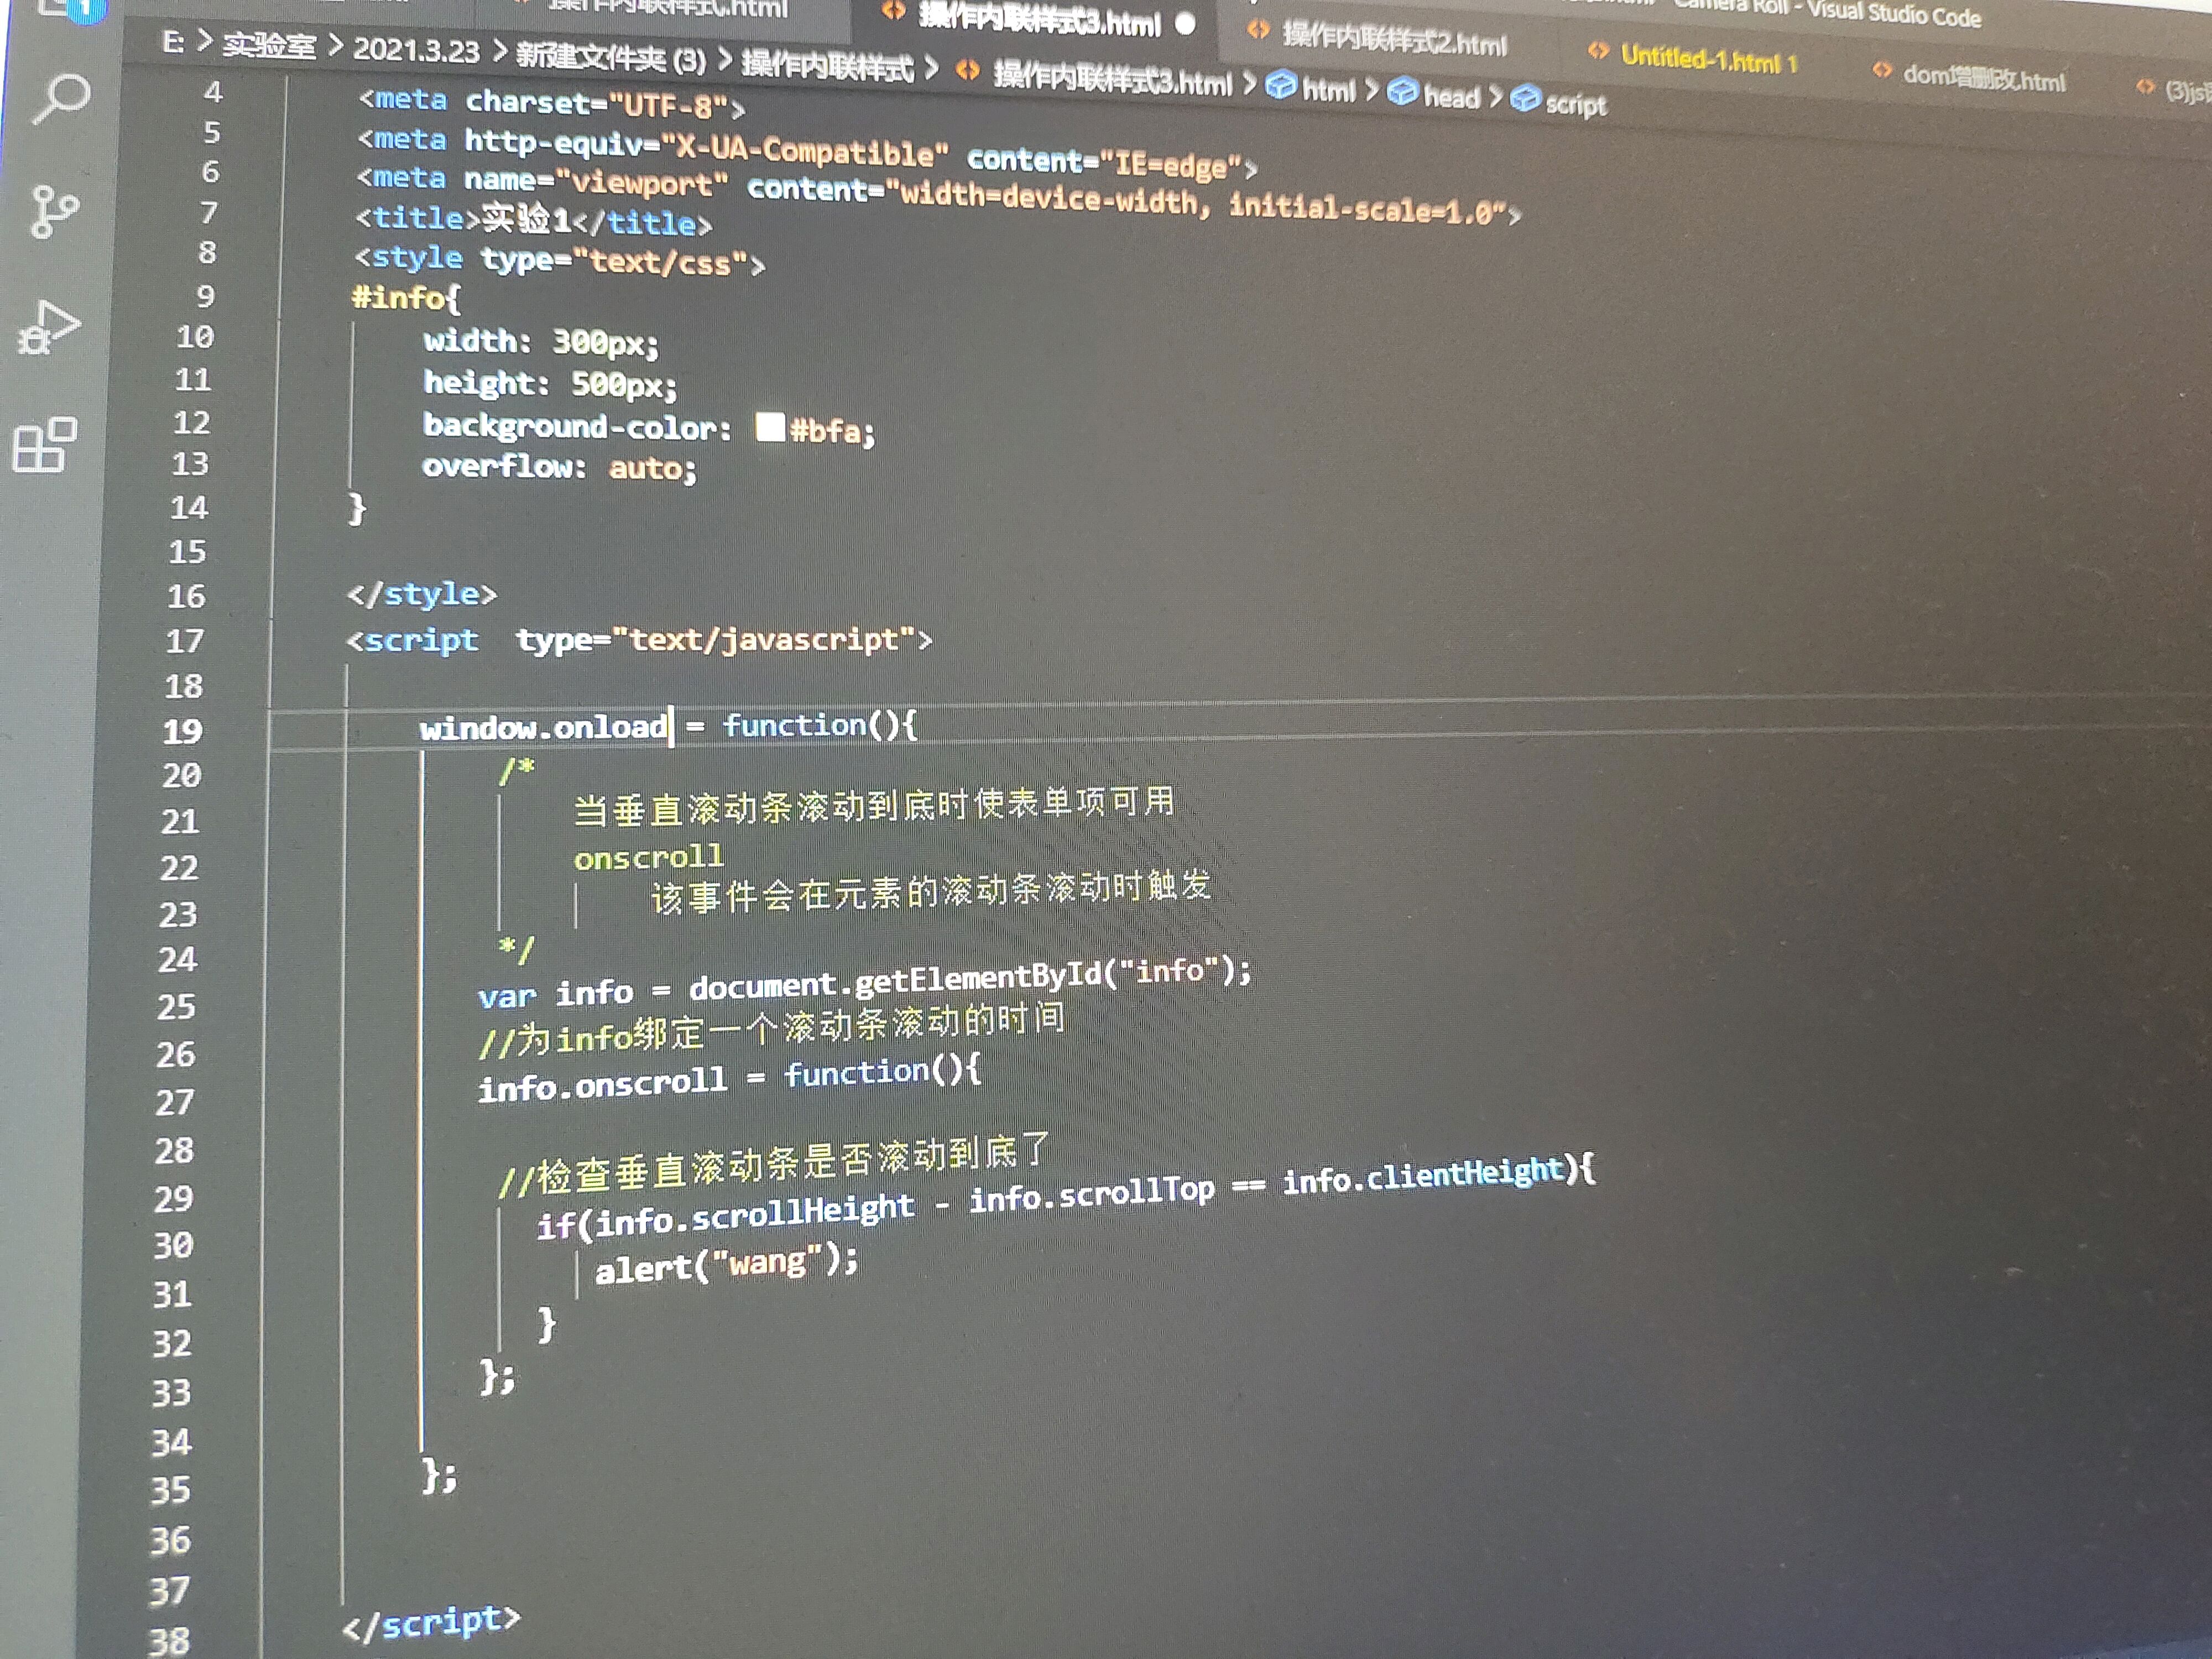Open the Run and Debug view

(48, 328)
